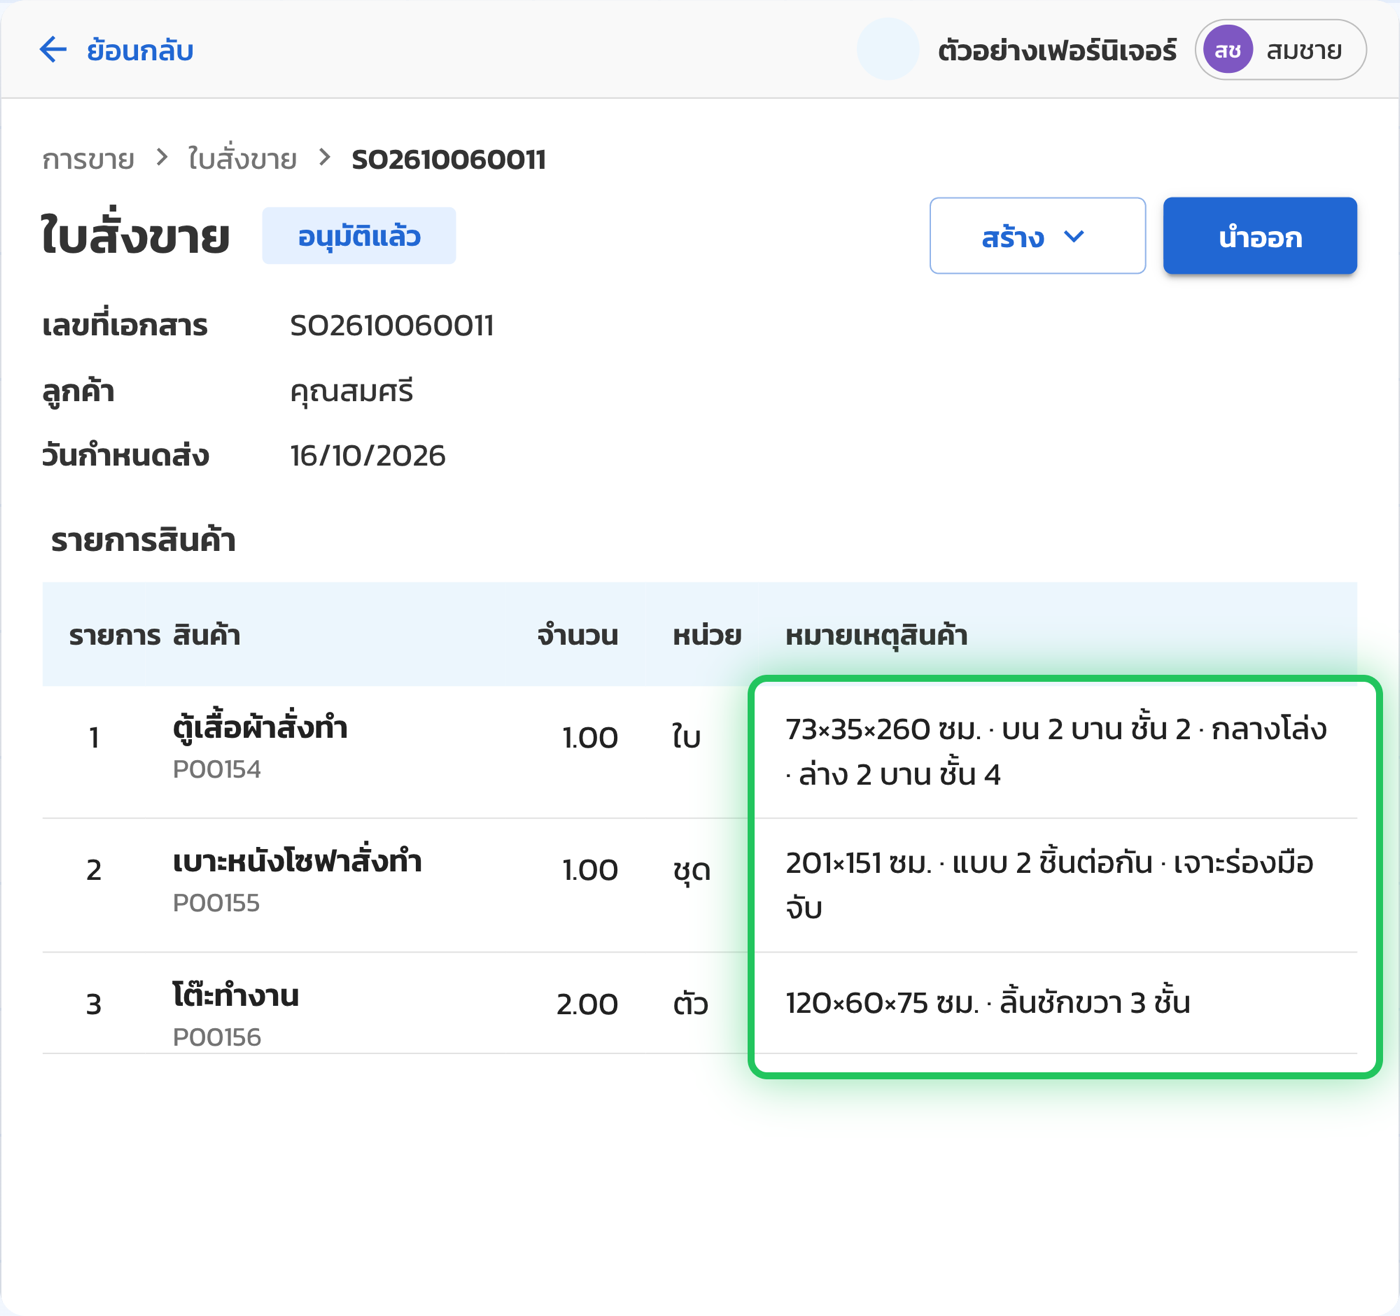
Task: Click the รายการสินค้า section heading
Action: point(143,540)
